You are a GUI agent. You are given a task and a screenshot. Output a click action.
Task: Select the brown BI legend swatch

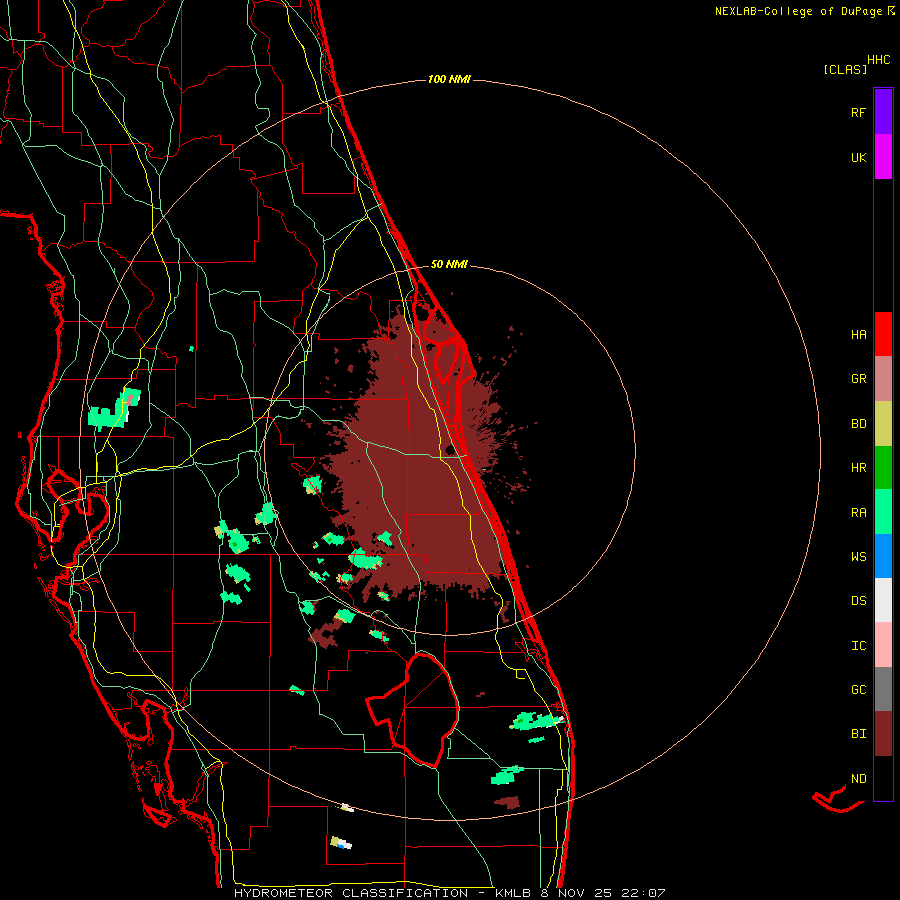point(883,734)
